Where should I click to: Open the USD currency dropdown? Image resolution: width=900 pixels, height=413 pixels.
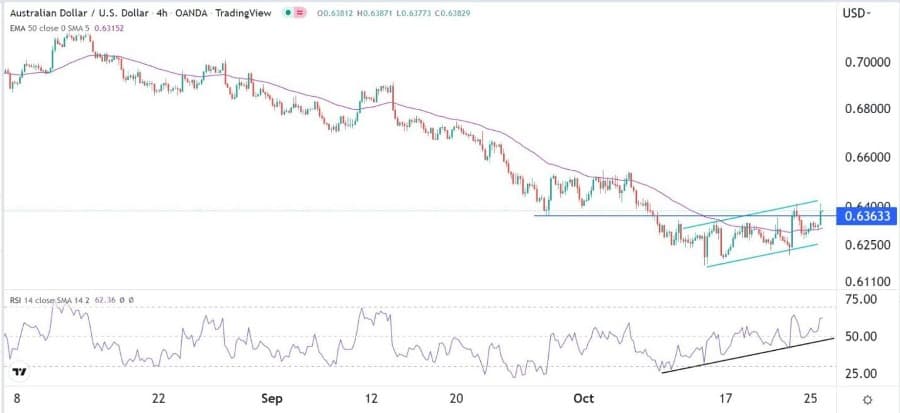(856, 13)
